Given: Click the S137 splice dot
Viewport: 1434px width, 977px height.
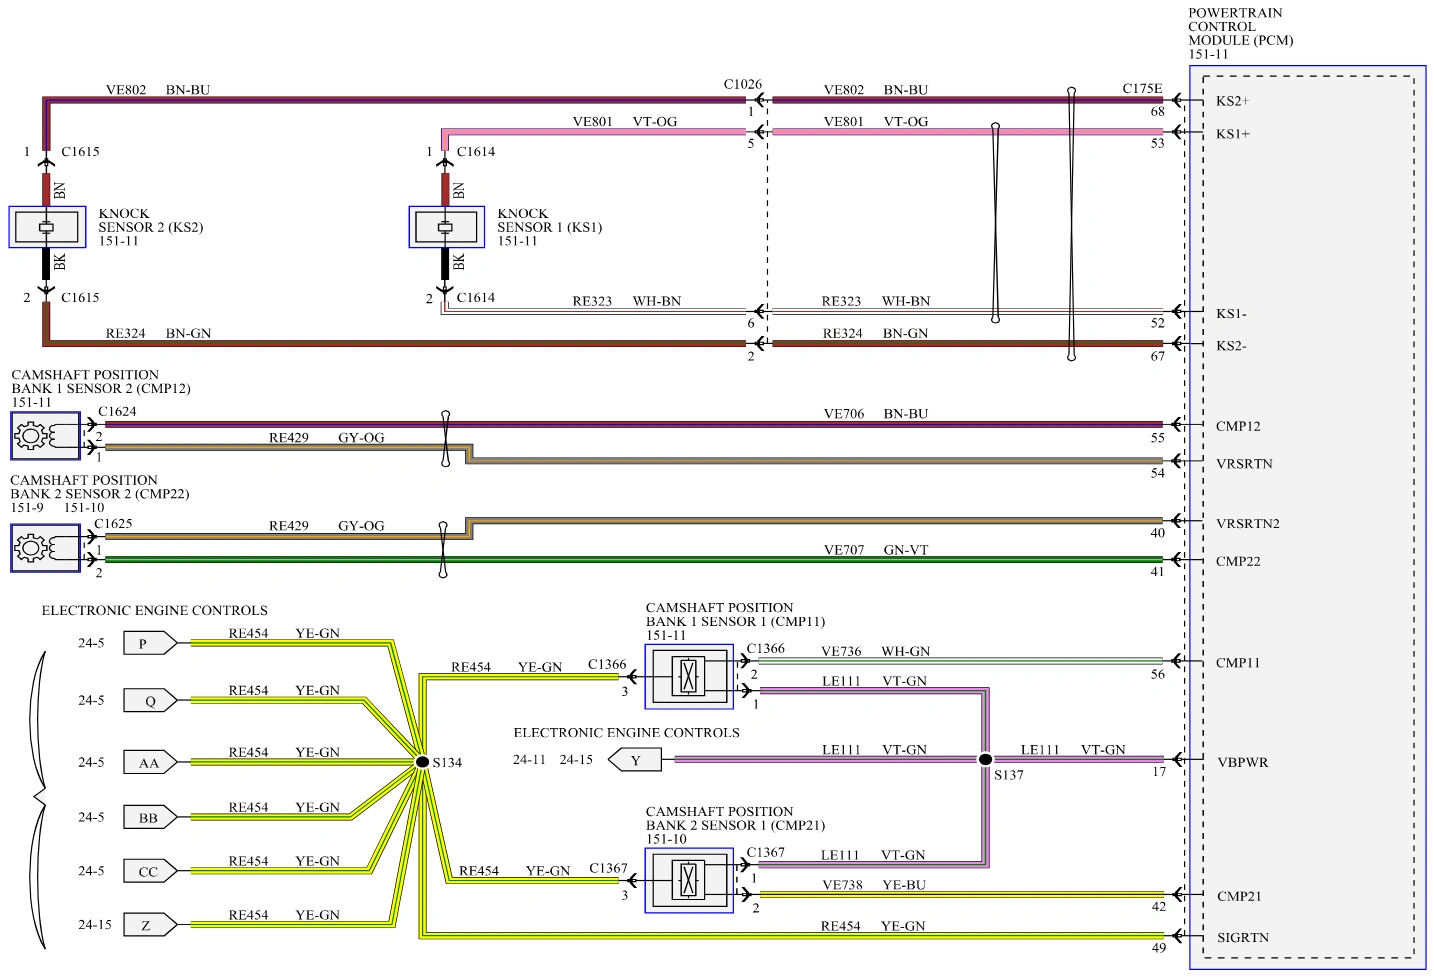Looking at the screenshot, I should (985, 759).
